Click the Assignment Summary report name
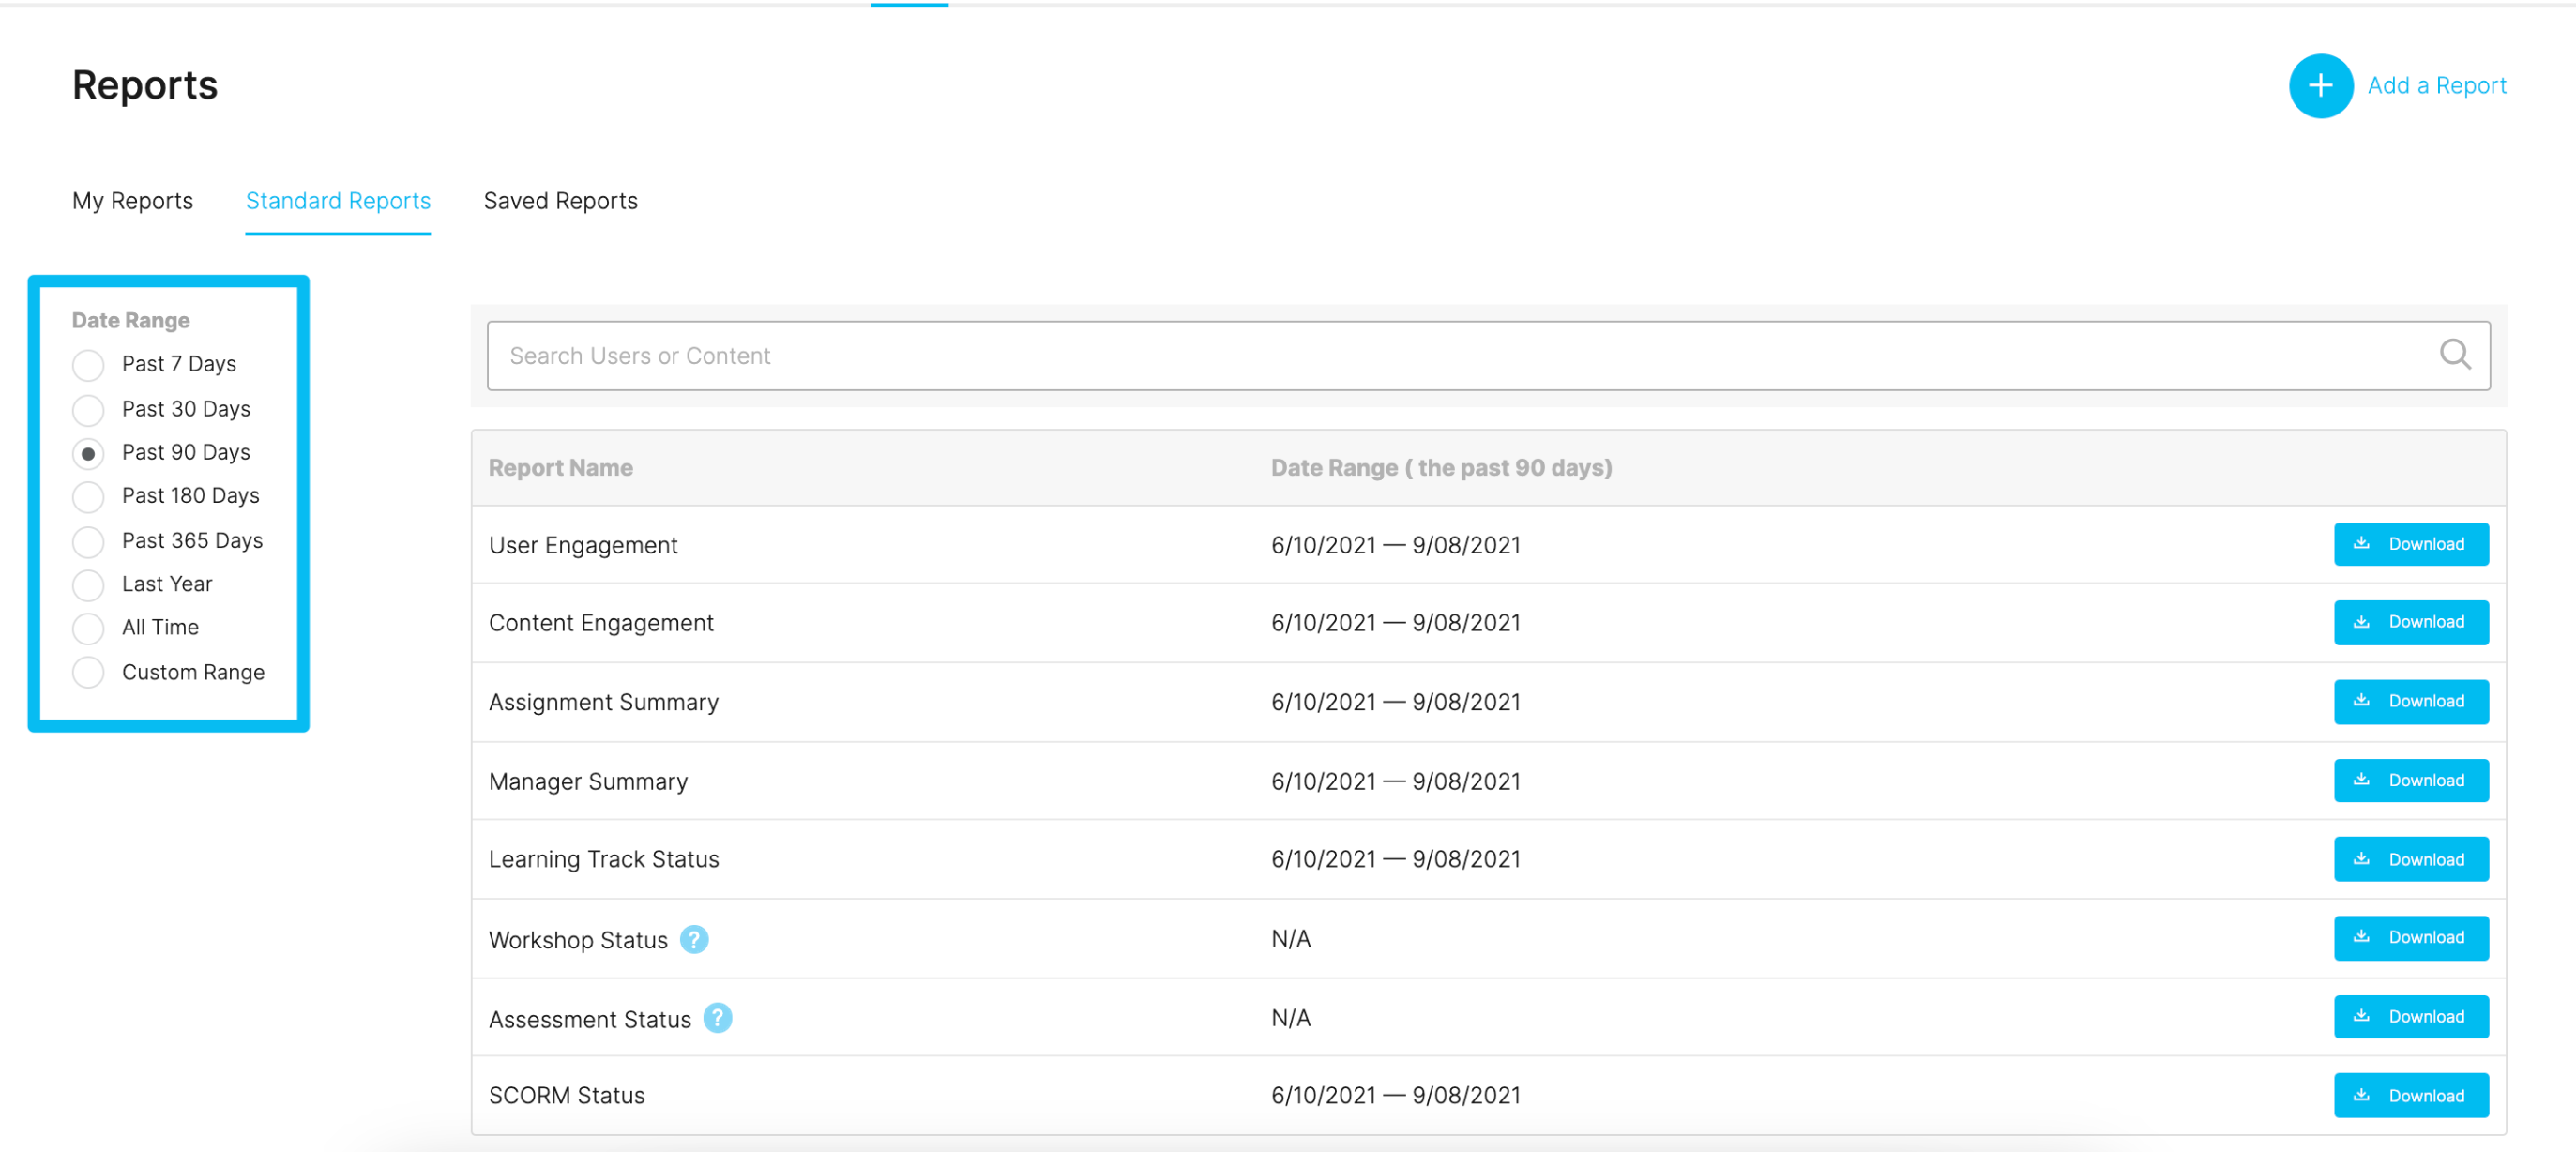This screenshot has height=1152, width=2576. tap(603, 702)
